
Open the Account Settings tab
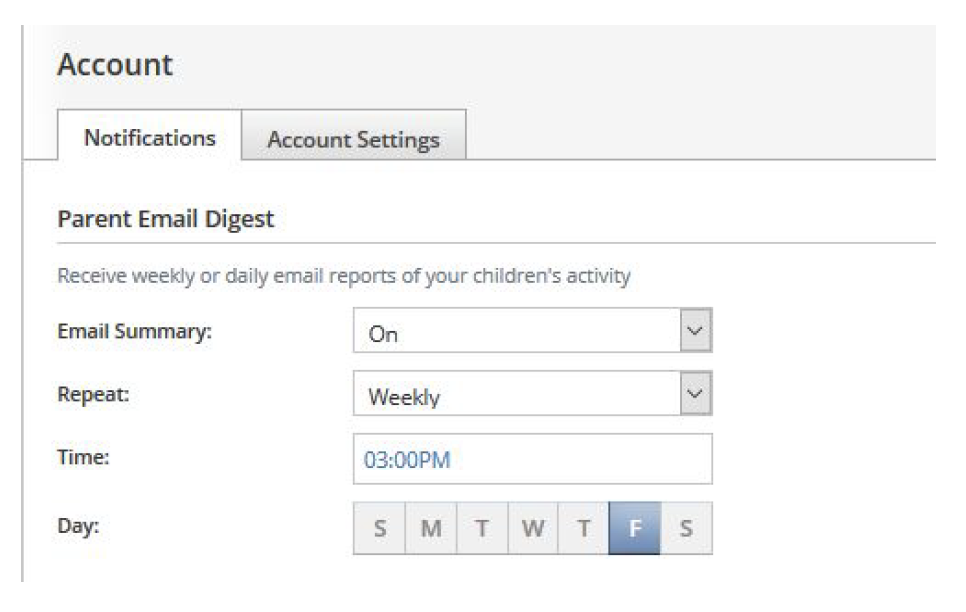pos(353,140)
